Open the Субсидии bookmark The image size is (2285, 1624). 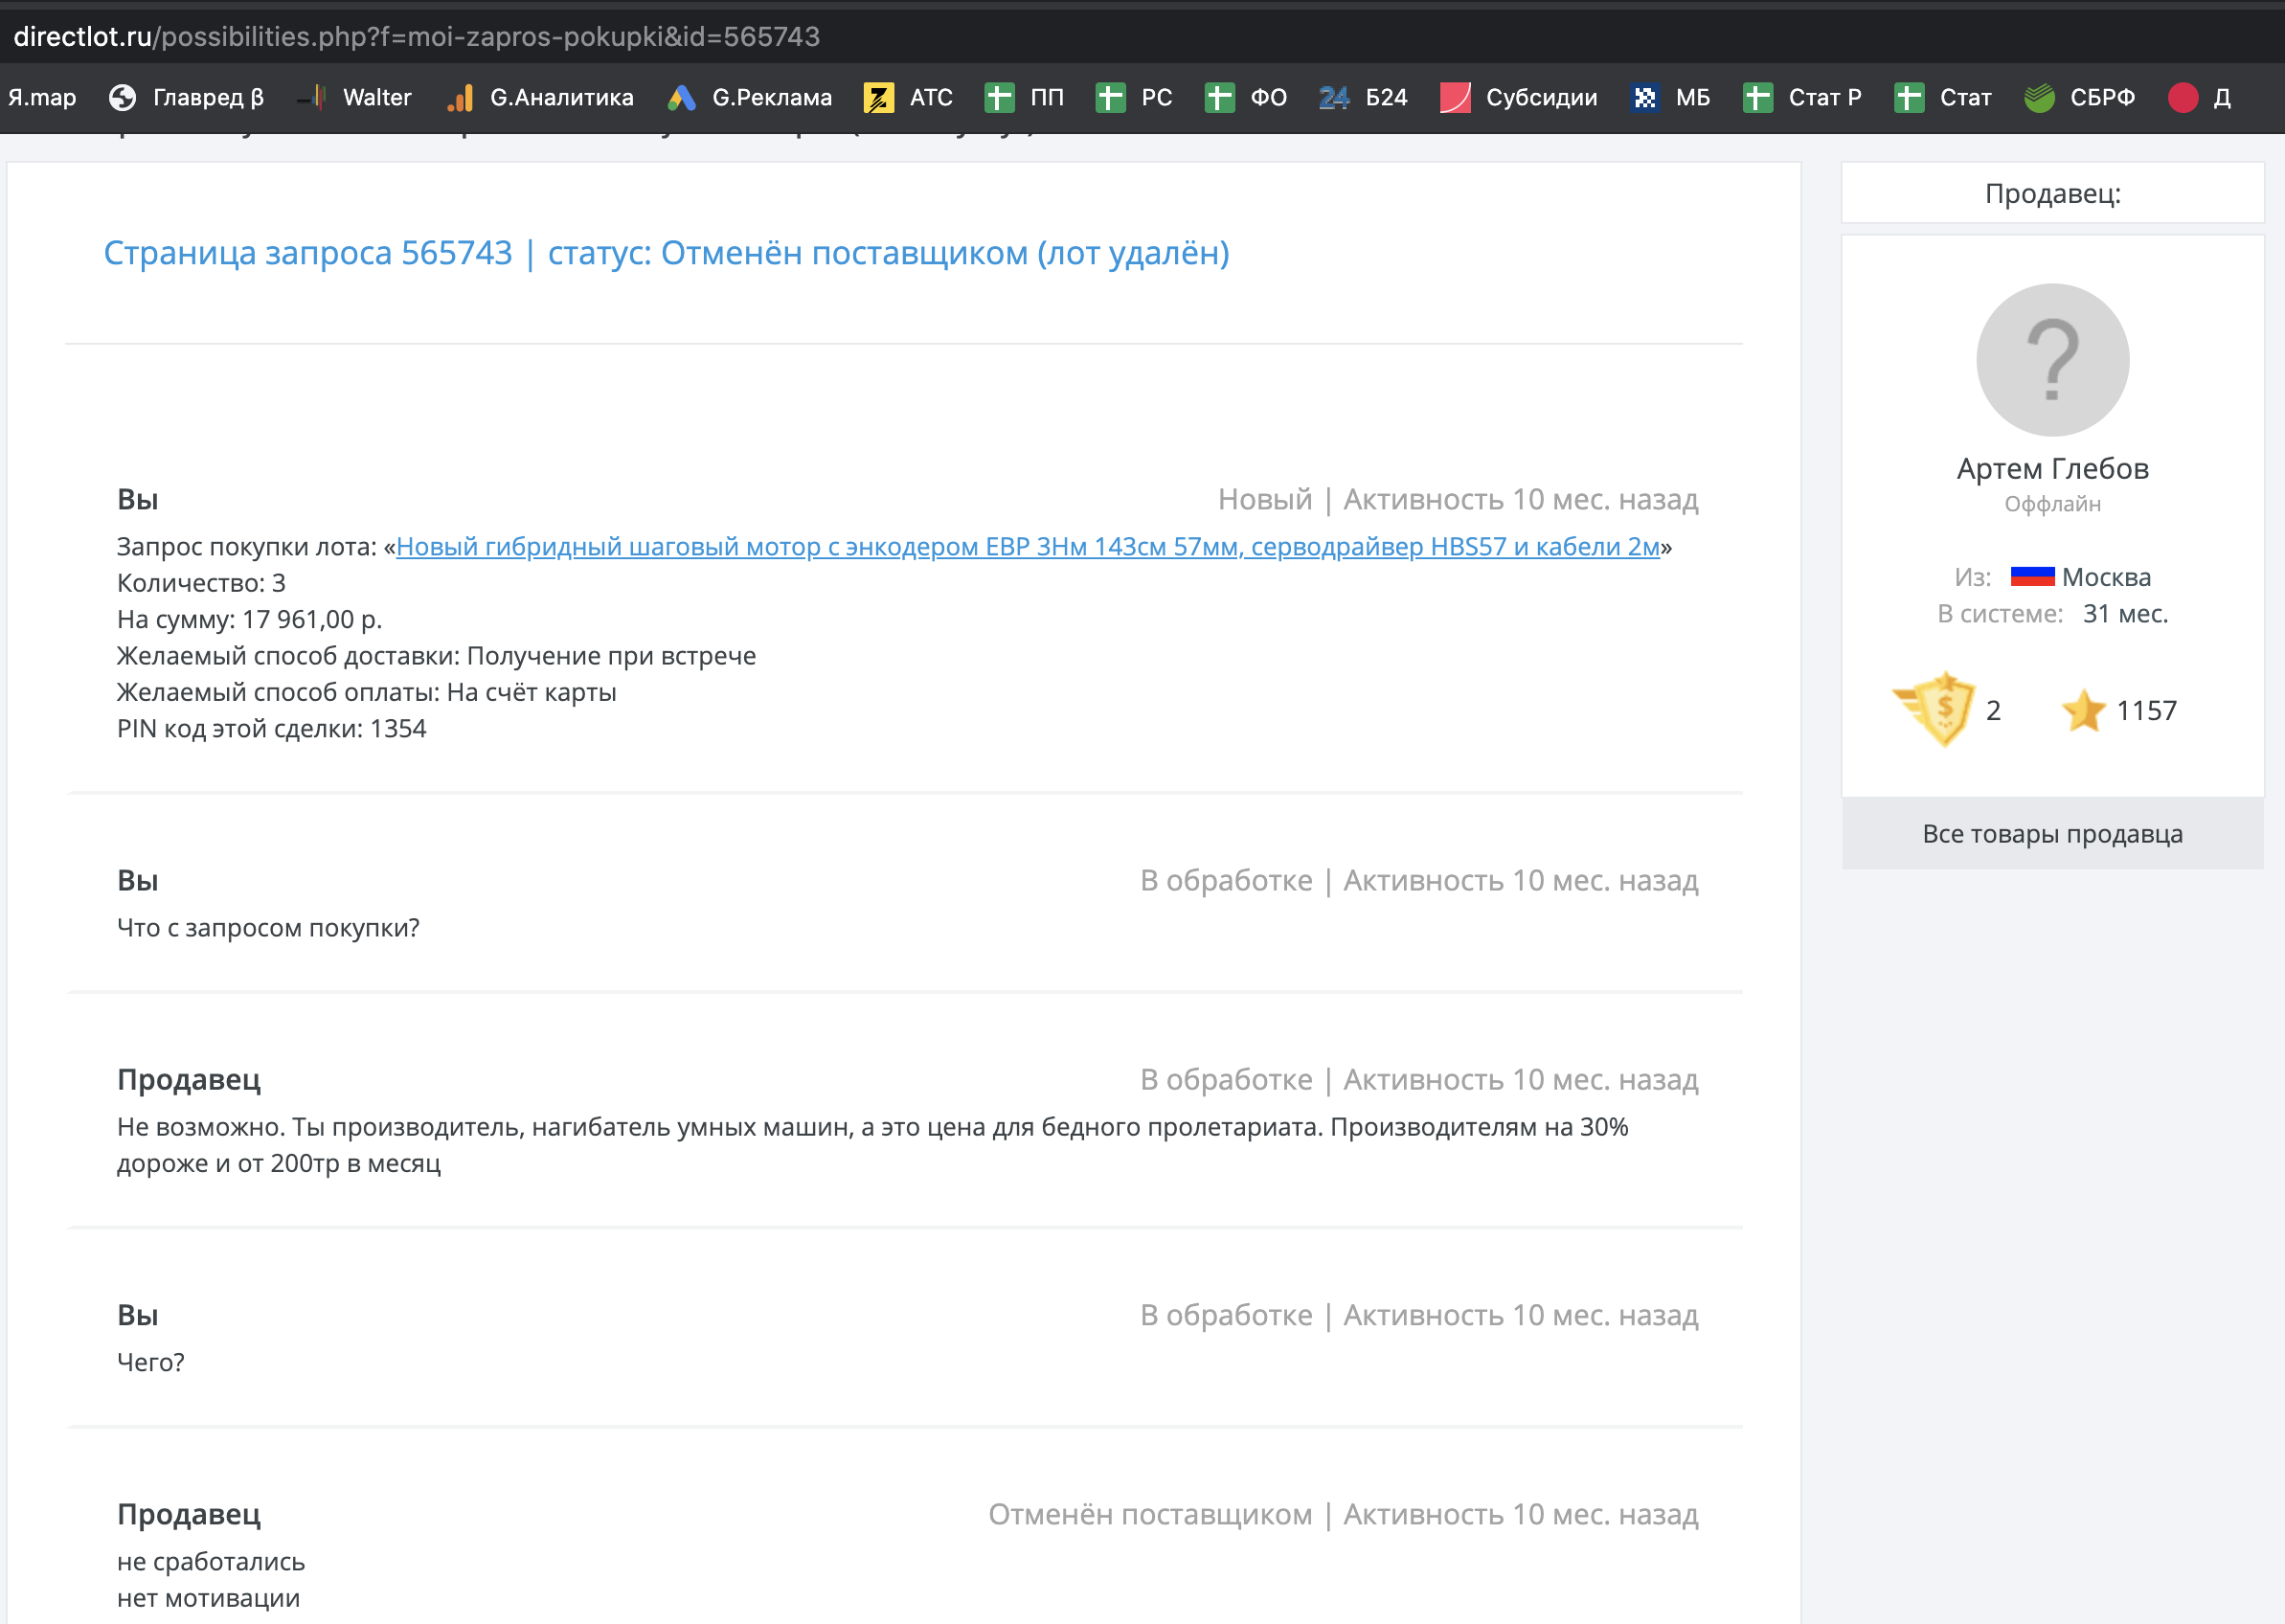click(1540, 97)
